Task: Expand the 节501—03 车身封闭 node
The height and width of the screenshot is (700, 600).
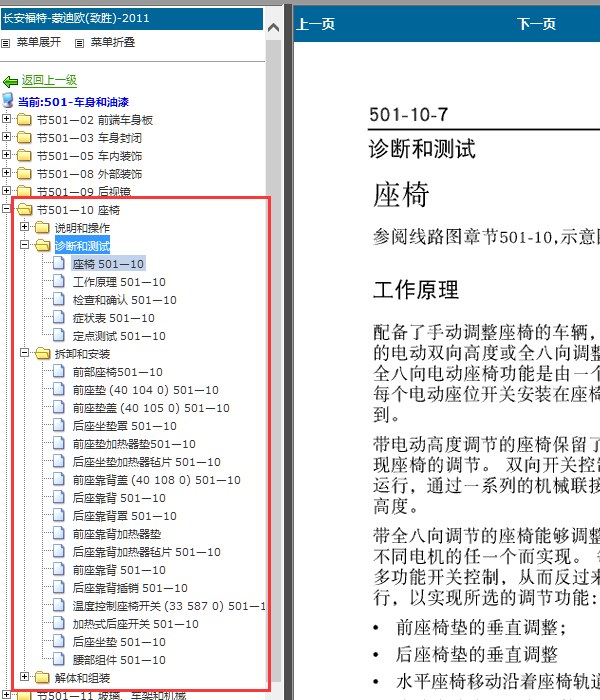Action: (x=6, y=137)
